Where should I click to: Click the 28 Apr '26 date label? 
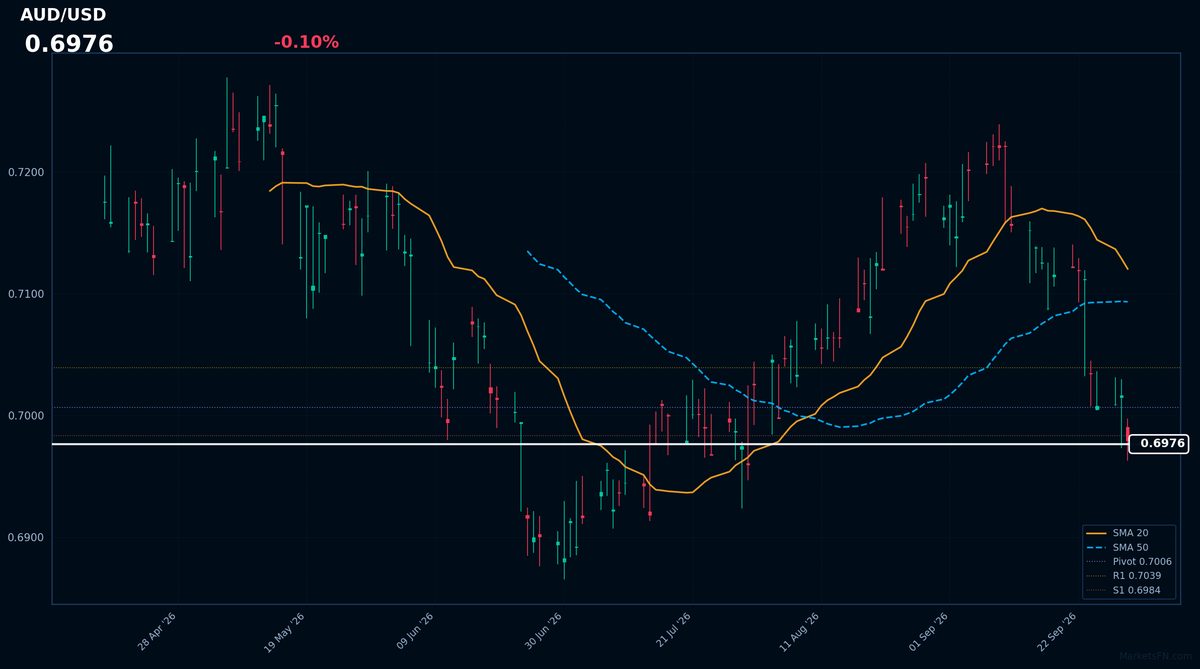coord(157,633)
